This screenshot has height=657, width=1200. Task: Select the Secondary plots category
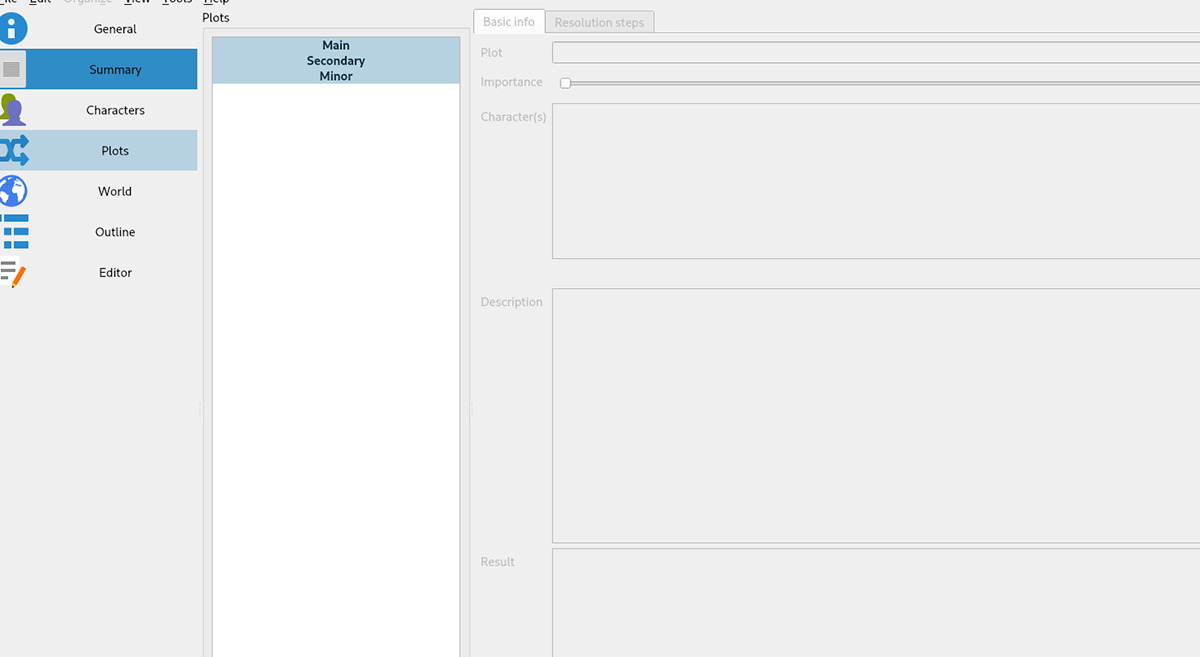tap(336, 61)
